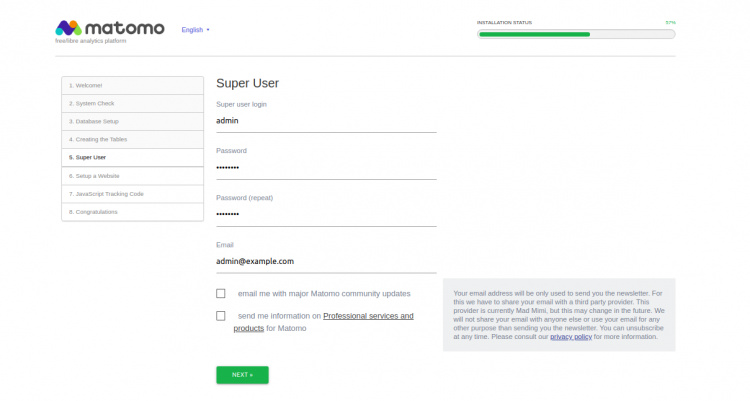Open the English language dropdown
Image resolution: width=750 pixels, height=401 pixels.
(x=195, y=30)
